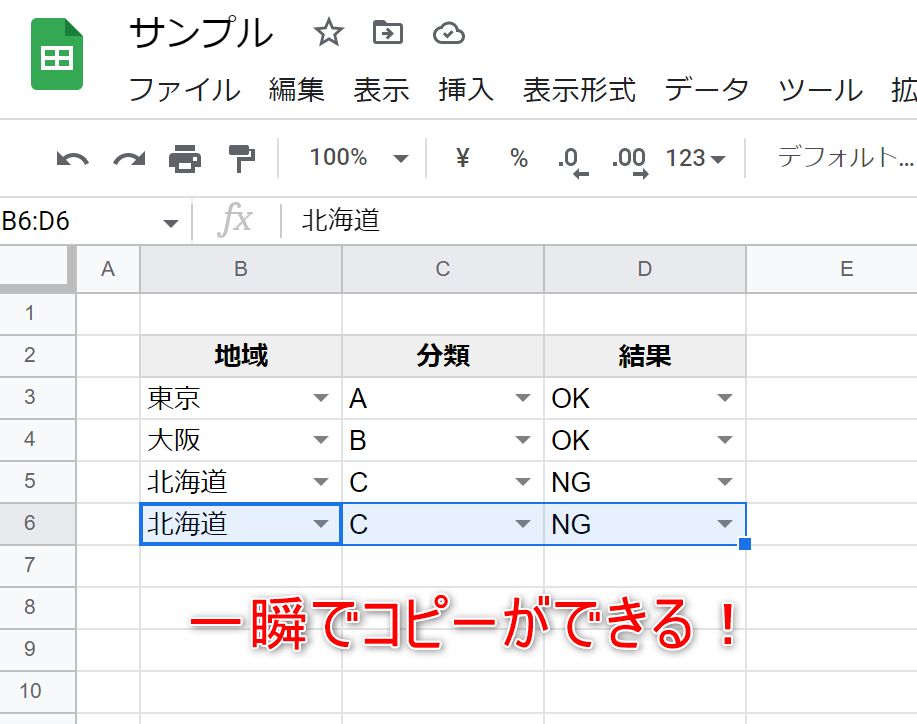Open the ファイル menu
This screenshot has height=724, width=917.
(x=184, y=90)
